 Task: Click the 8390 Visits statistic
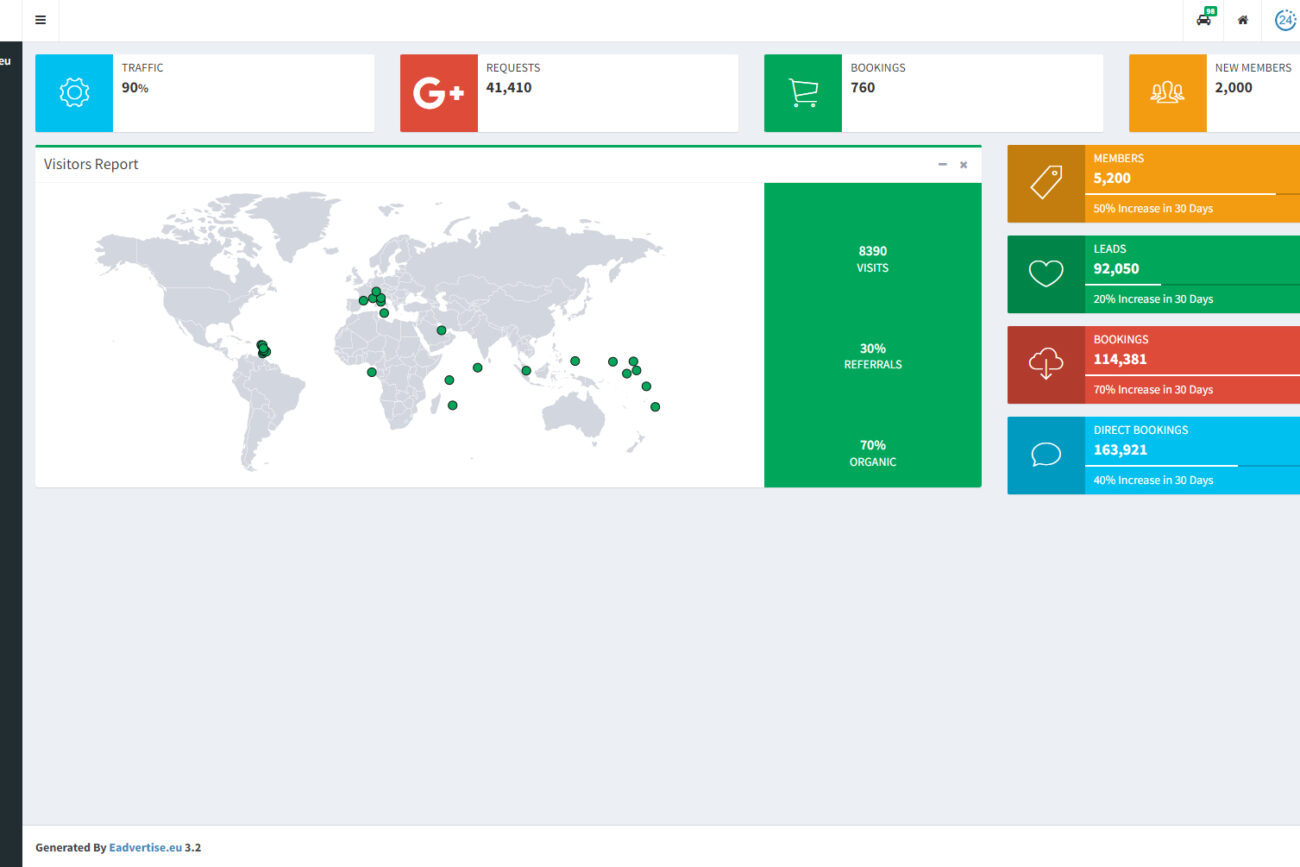[x=872, y=258]
